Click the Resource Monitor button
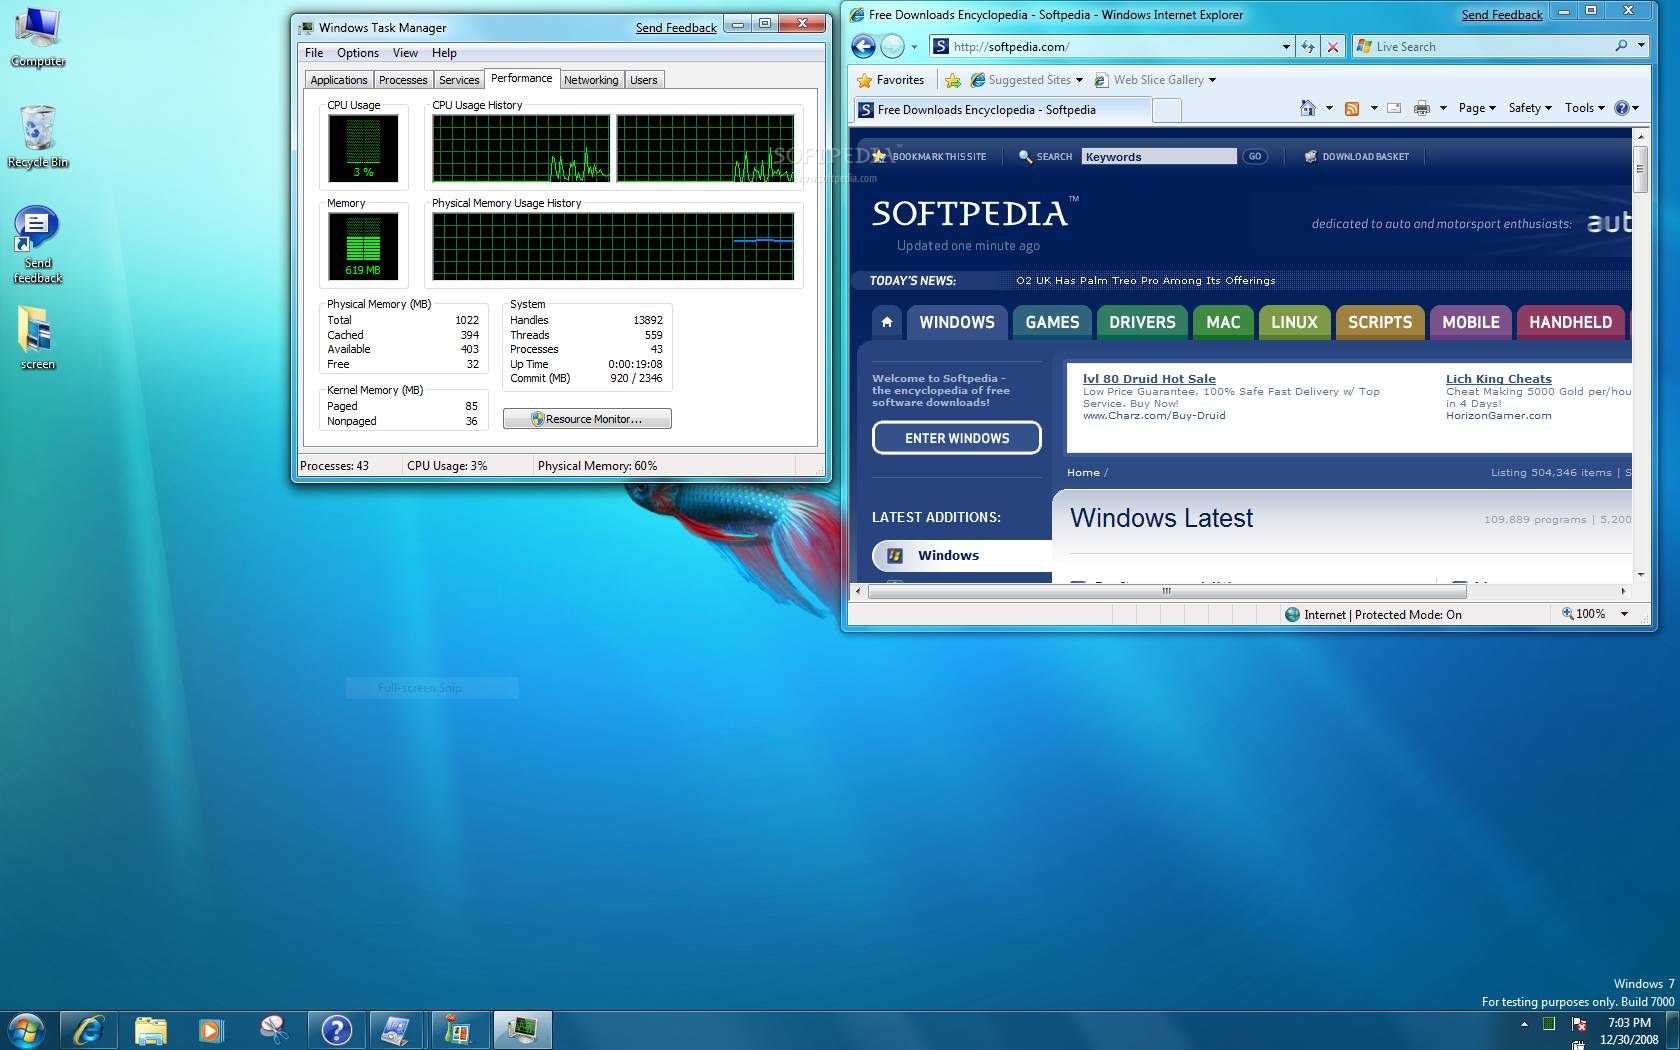The height and width of the screenshot is (1050, 1680). click(587, 419)
